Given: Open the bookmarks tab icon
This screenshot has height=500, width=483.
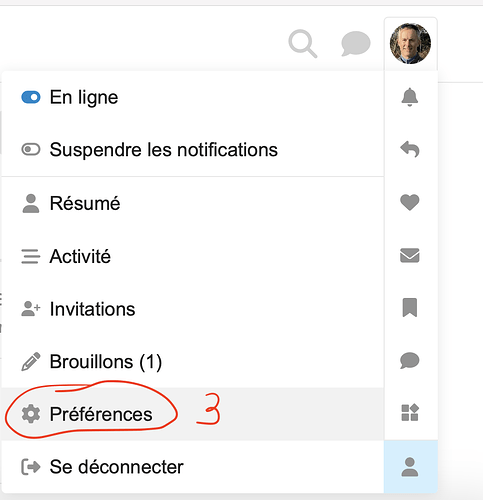Looking at the screenshot, I should click(410, 307).
